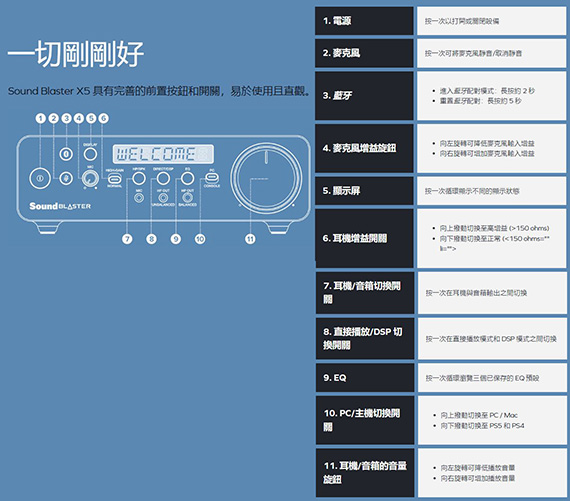Click the description cell beside "5. 顯示屏"
The image size is (570, 501).
click(491, 191)
